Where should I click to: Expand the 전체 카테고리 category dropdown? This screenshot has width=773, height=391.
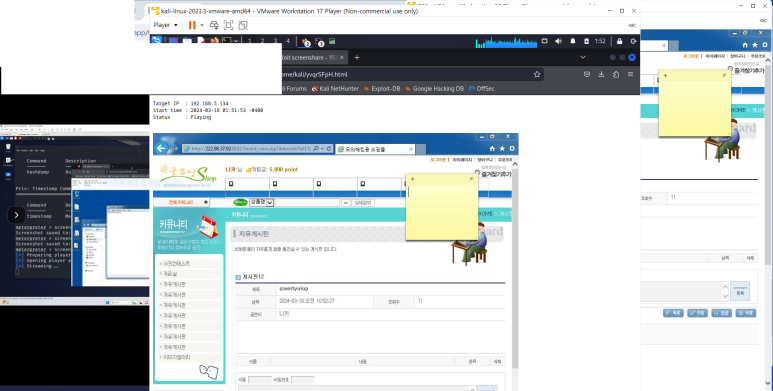coord(181,202)
